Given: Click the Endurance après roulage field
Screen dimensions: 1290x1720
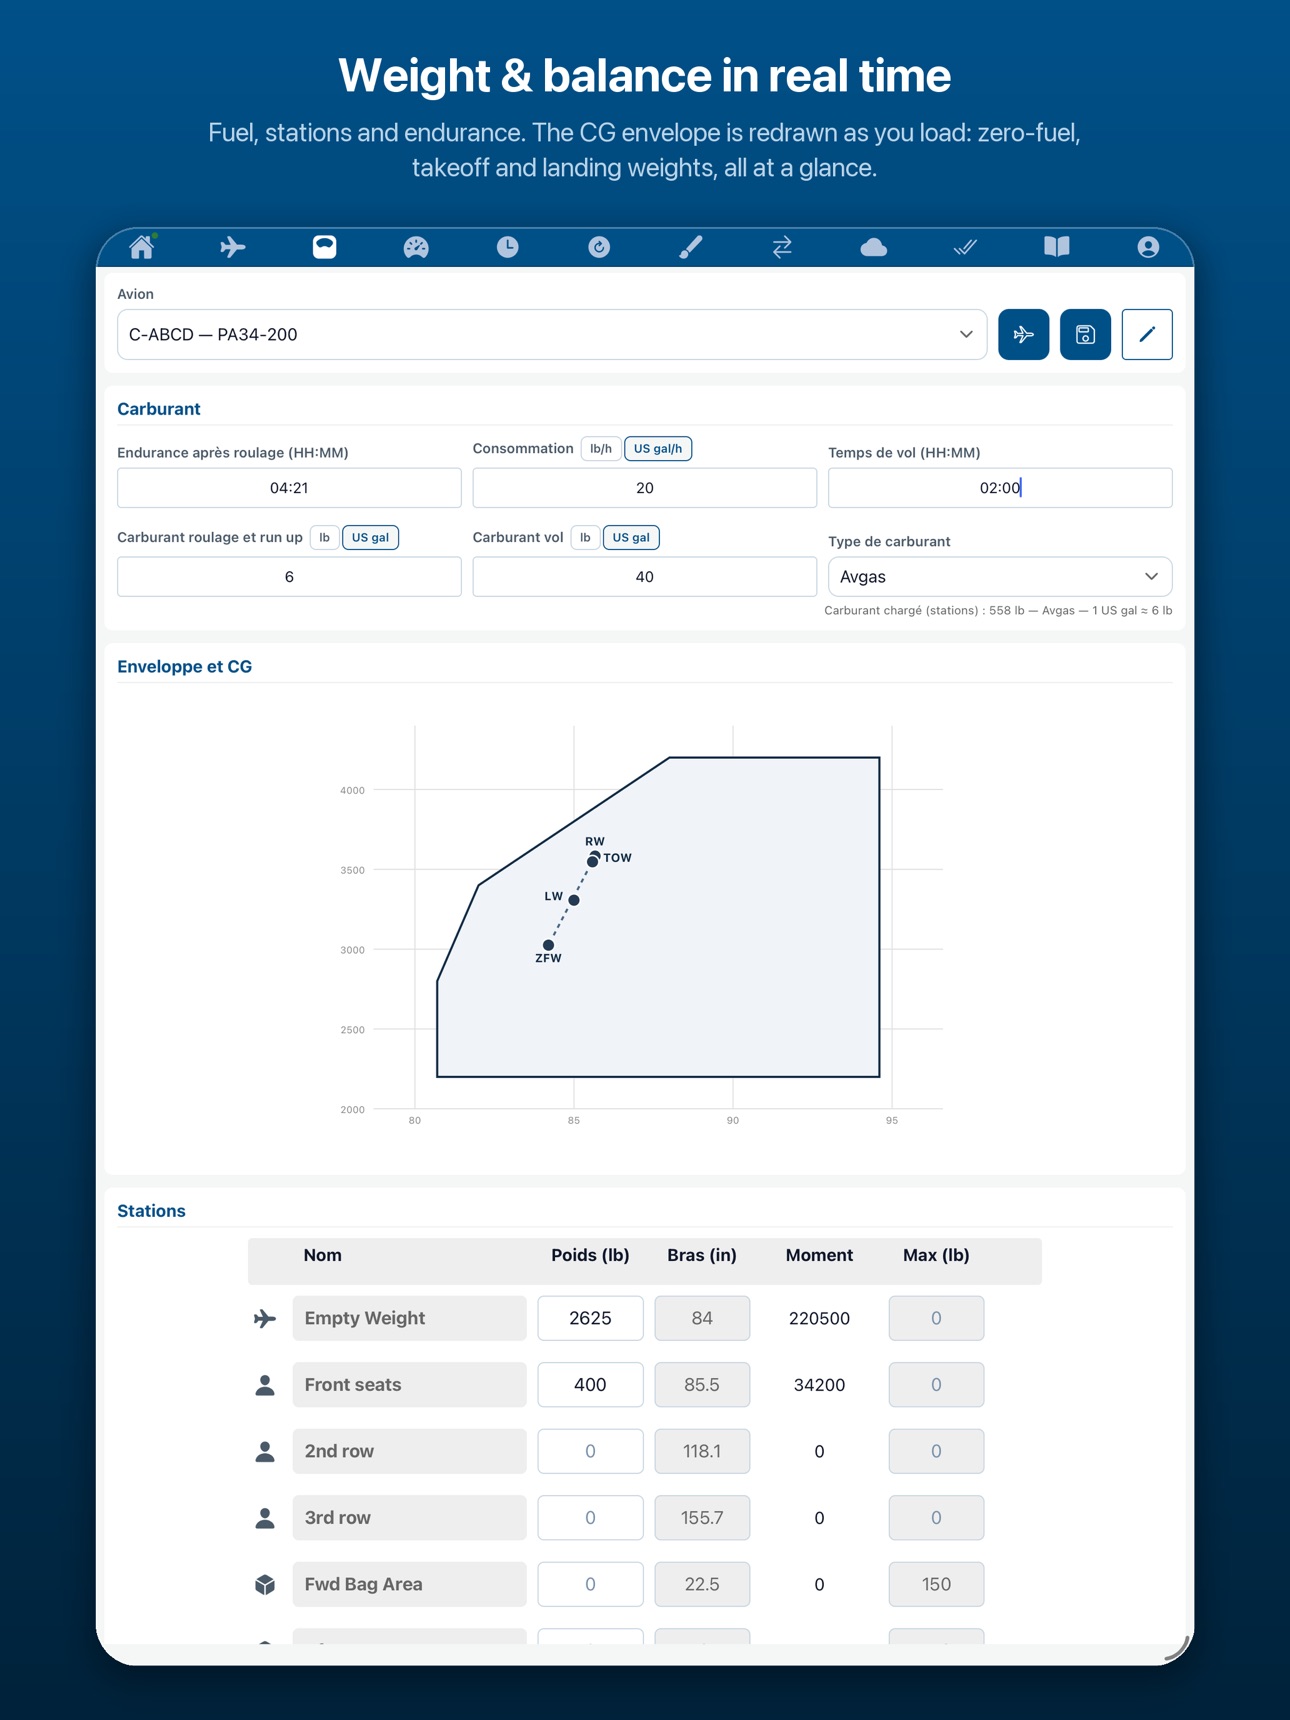Looking at the screenshot, I should pyautogui.click(x=289, y=488).
